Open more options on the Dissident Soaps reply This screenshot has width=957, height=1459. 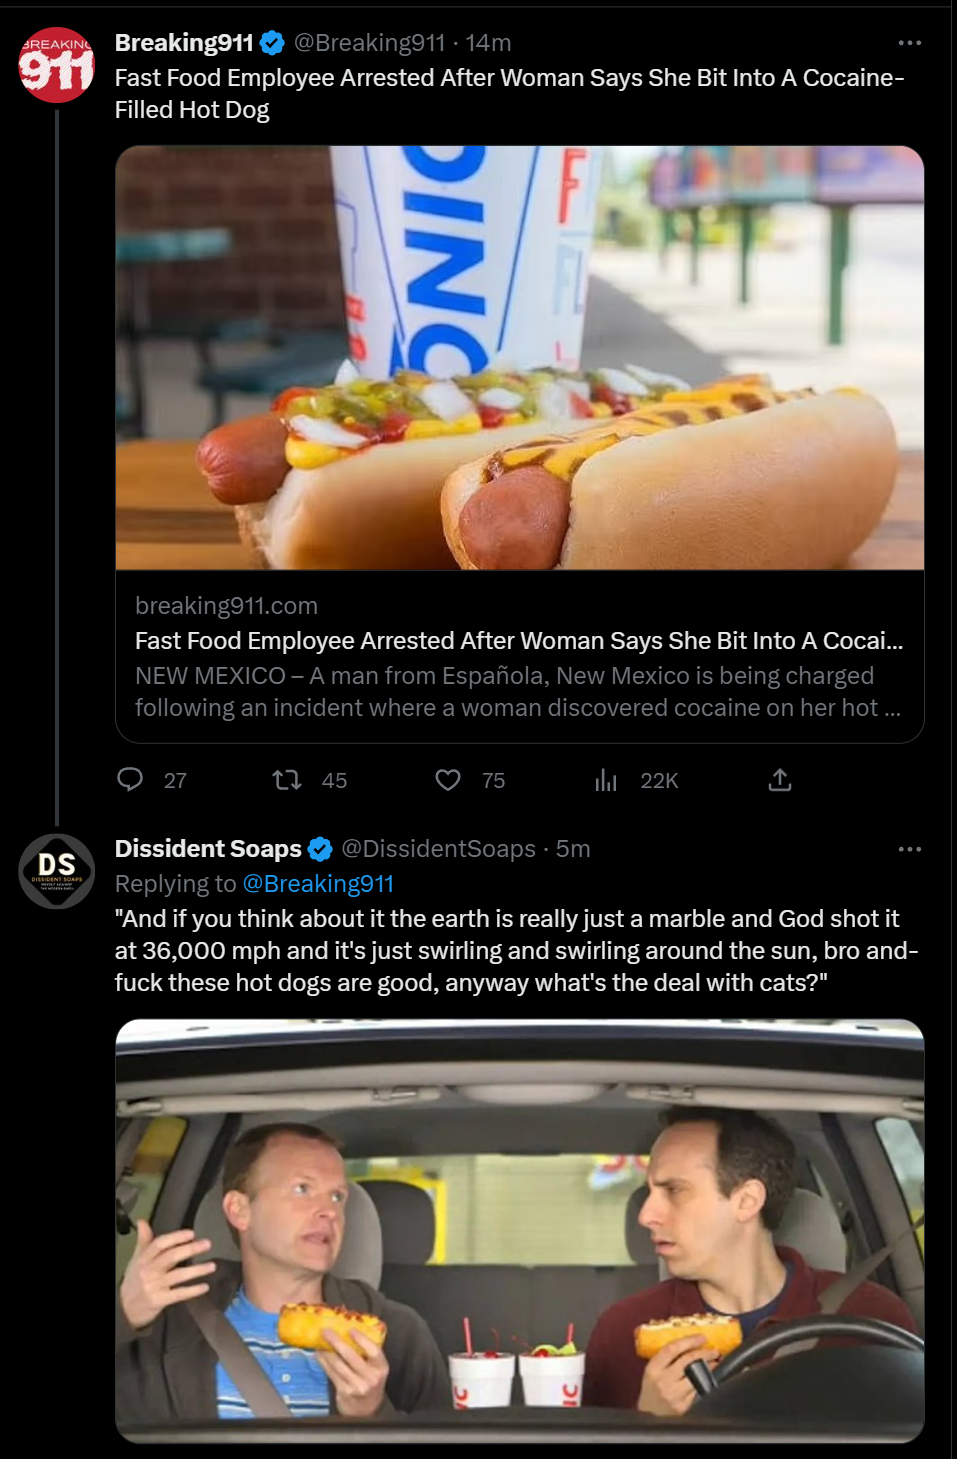coord(909,849)
